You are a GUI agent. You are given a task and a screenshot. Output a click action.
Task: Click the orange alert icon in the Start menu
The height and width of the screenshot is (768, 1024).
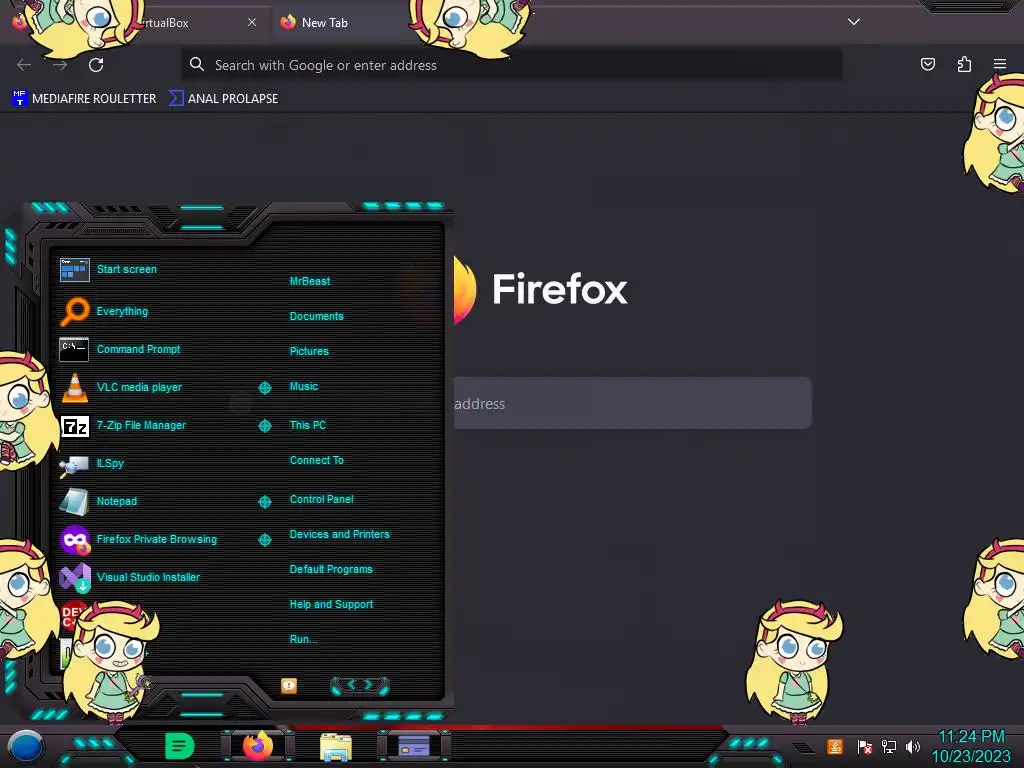click(289, 686)
